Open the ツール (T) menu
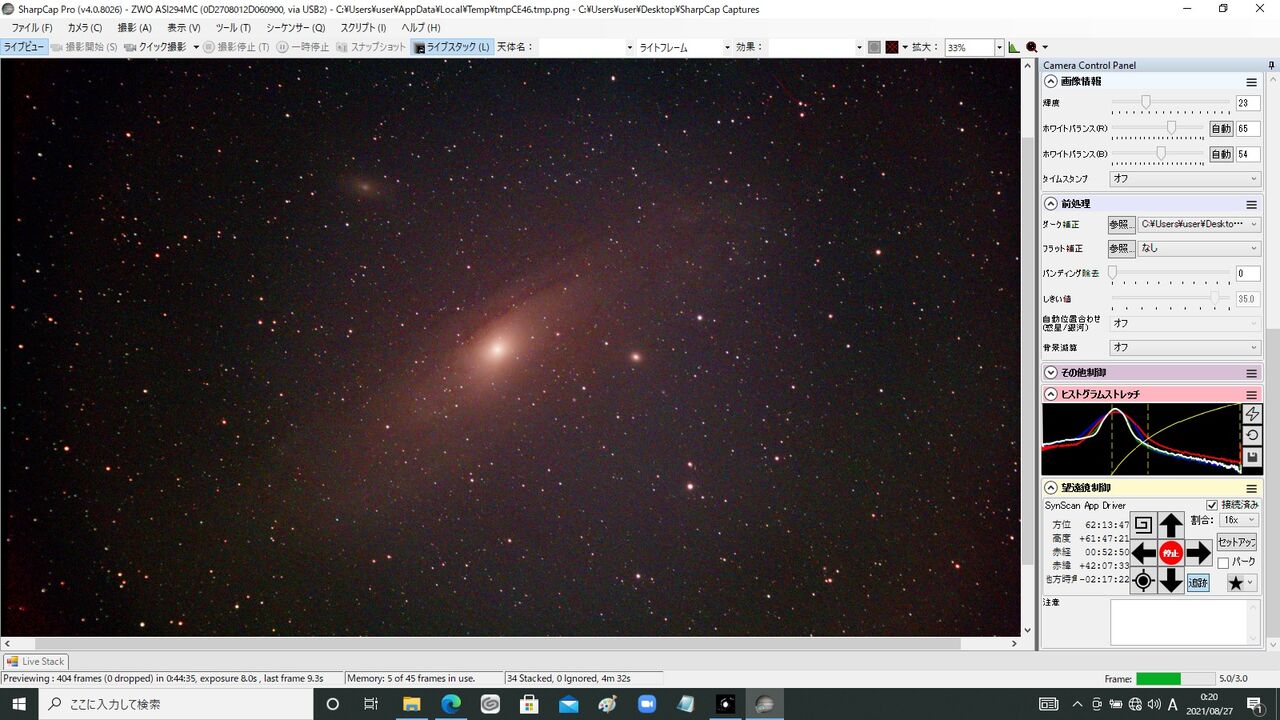Screen dimensions: 1280x720 coord(233,28)
